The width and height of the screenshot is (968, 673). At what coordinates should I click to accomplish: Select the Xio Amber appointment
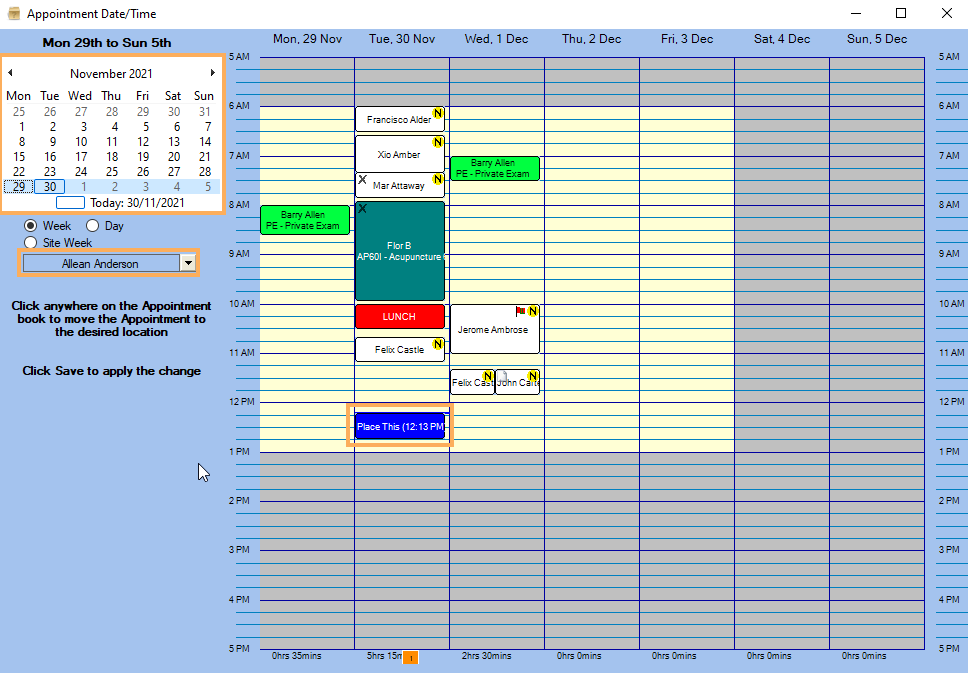[x=399, y=154]
